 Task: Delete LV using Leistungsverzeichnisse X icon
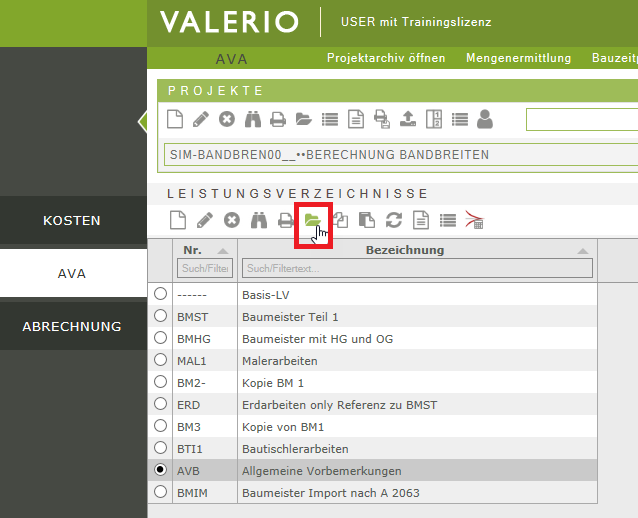(231, 220)
